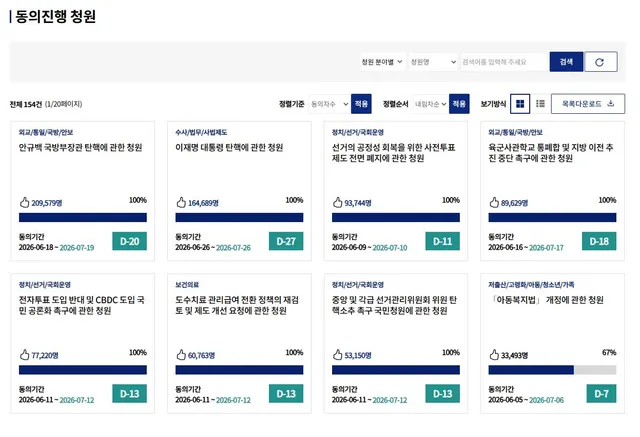Click the 검색 search button
The image size is (640, 437).
(x=566, y=62)
